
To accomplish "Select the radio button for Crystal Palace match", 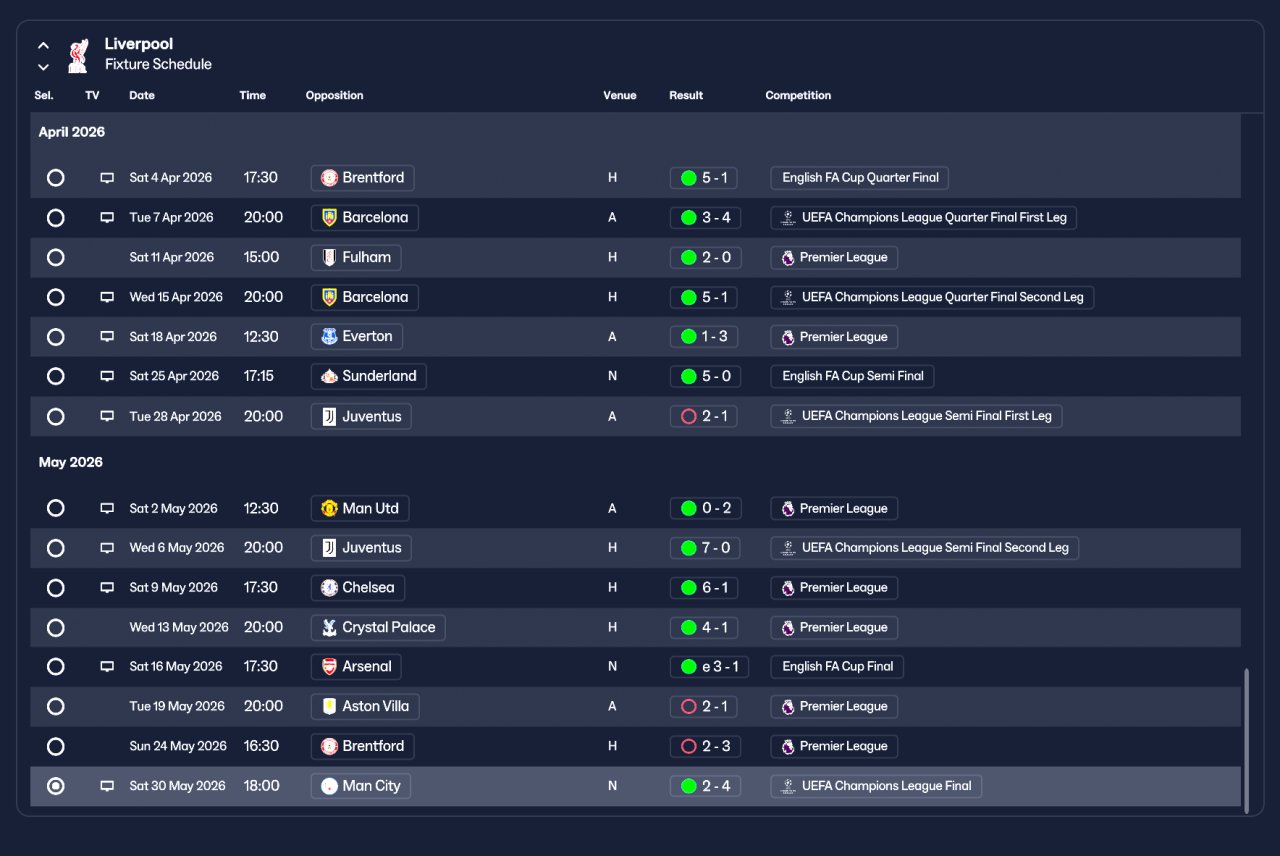I will (x=56, y=628).
